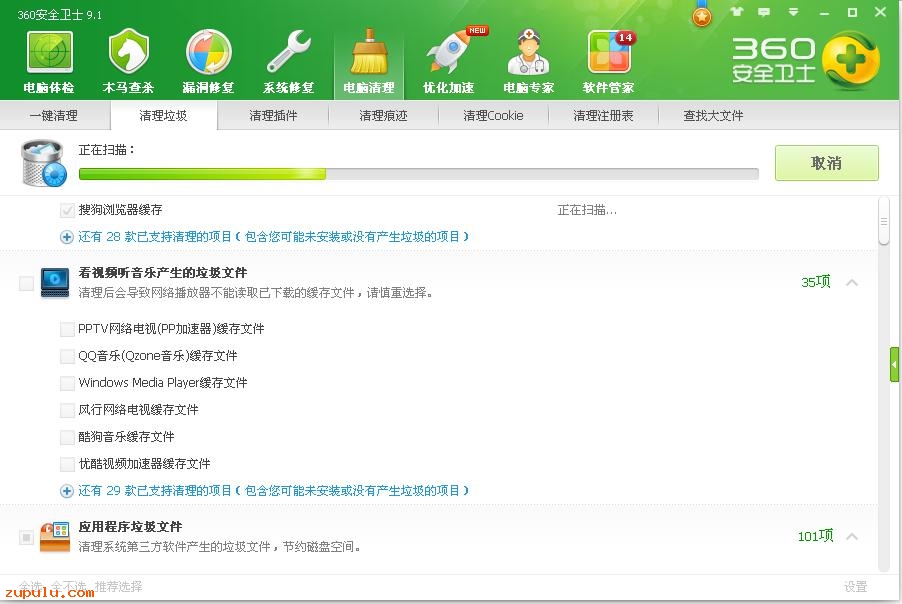Image resolution: width=902 pixels, height=604 pixels.
Task: Switch to 清理痕迹 tab
Action: 383,116
